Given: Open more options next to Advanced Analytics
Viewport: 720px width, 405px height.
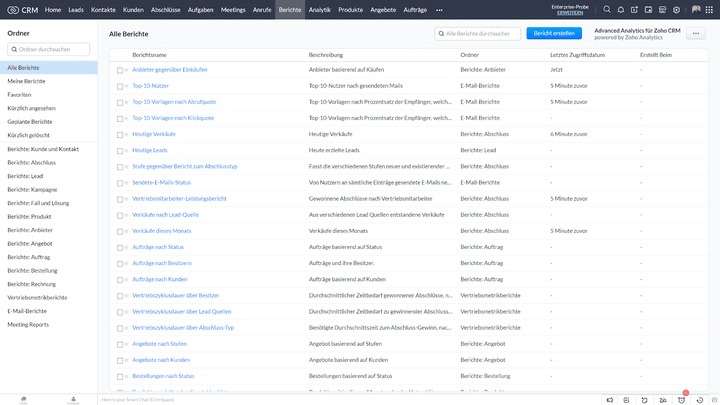Looking at the screenshot, I should (696, 33).
